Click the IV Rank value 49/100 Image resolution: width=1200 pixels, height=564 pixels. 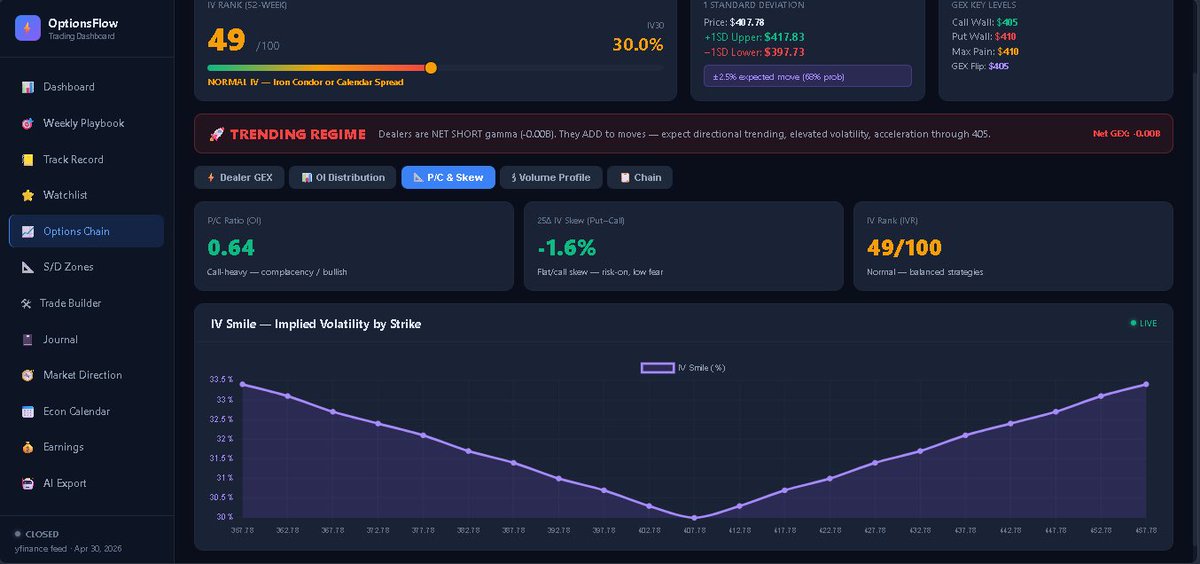click(904, 248)
